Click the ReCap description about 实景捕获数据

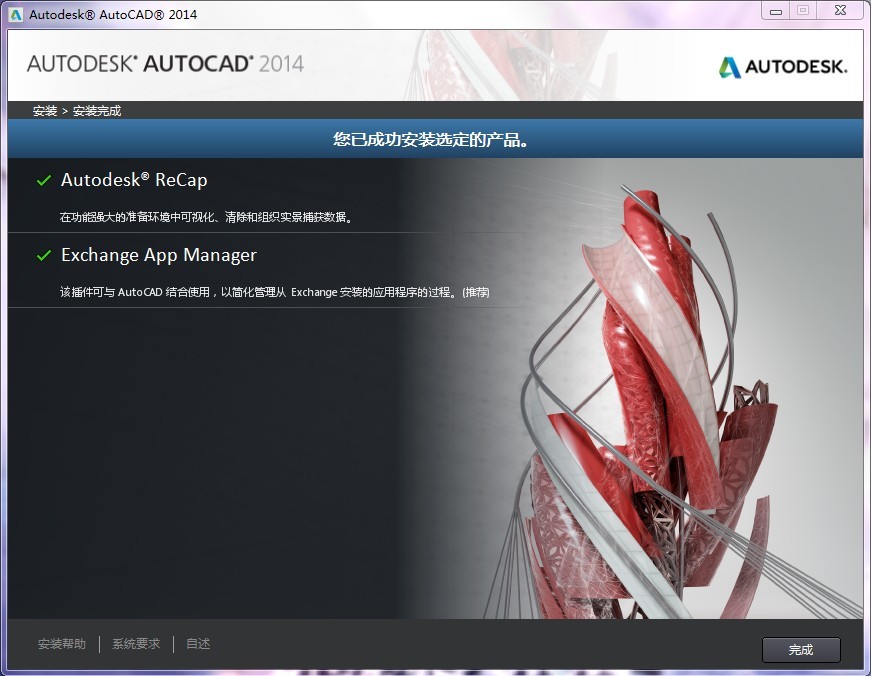[206, 217]
